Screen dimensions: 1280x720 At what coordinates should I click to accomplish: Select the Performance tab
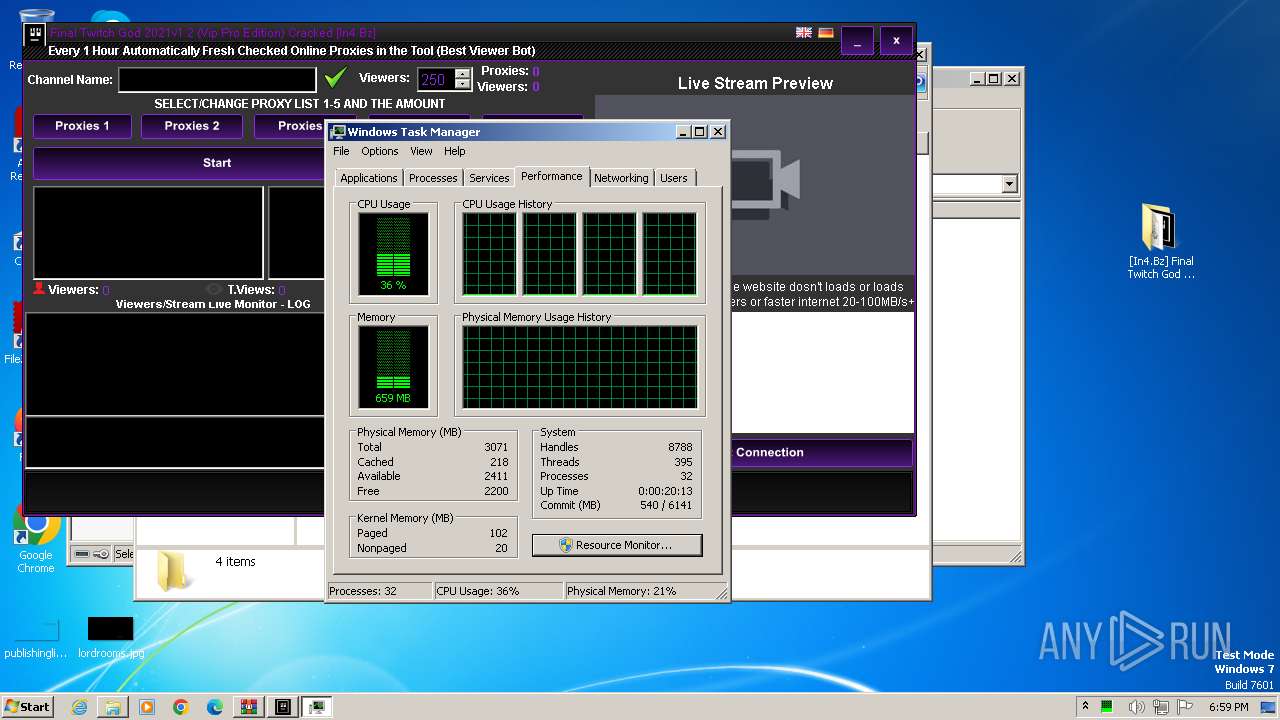point(552,176)
